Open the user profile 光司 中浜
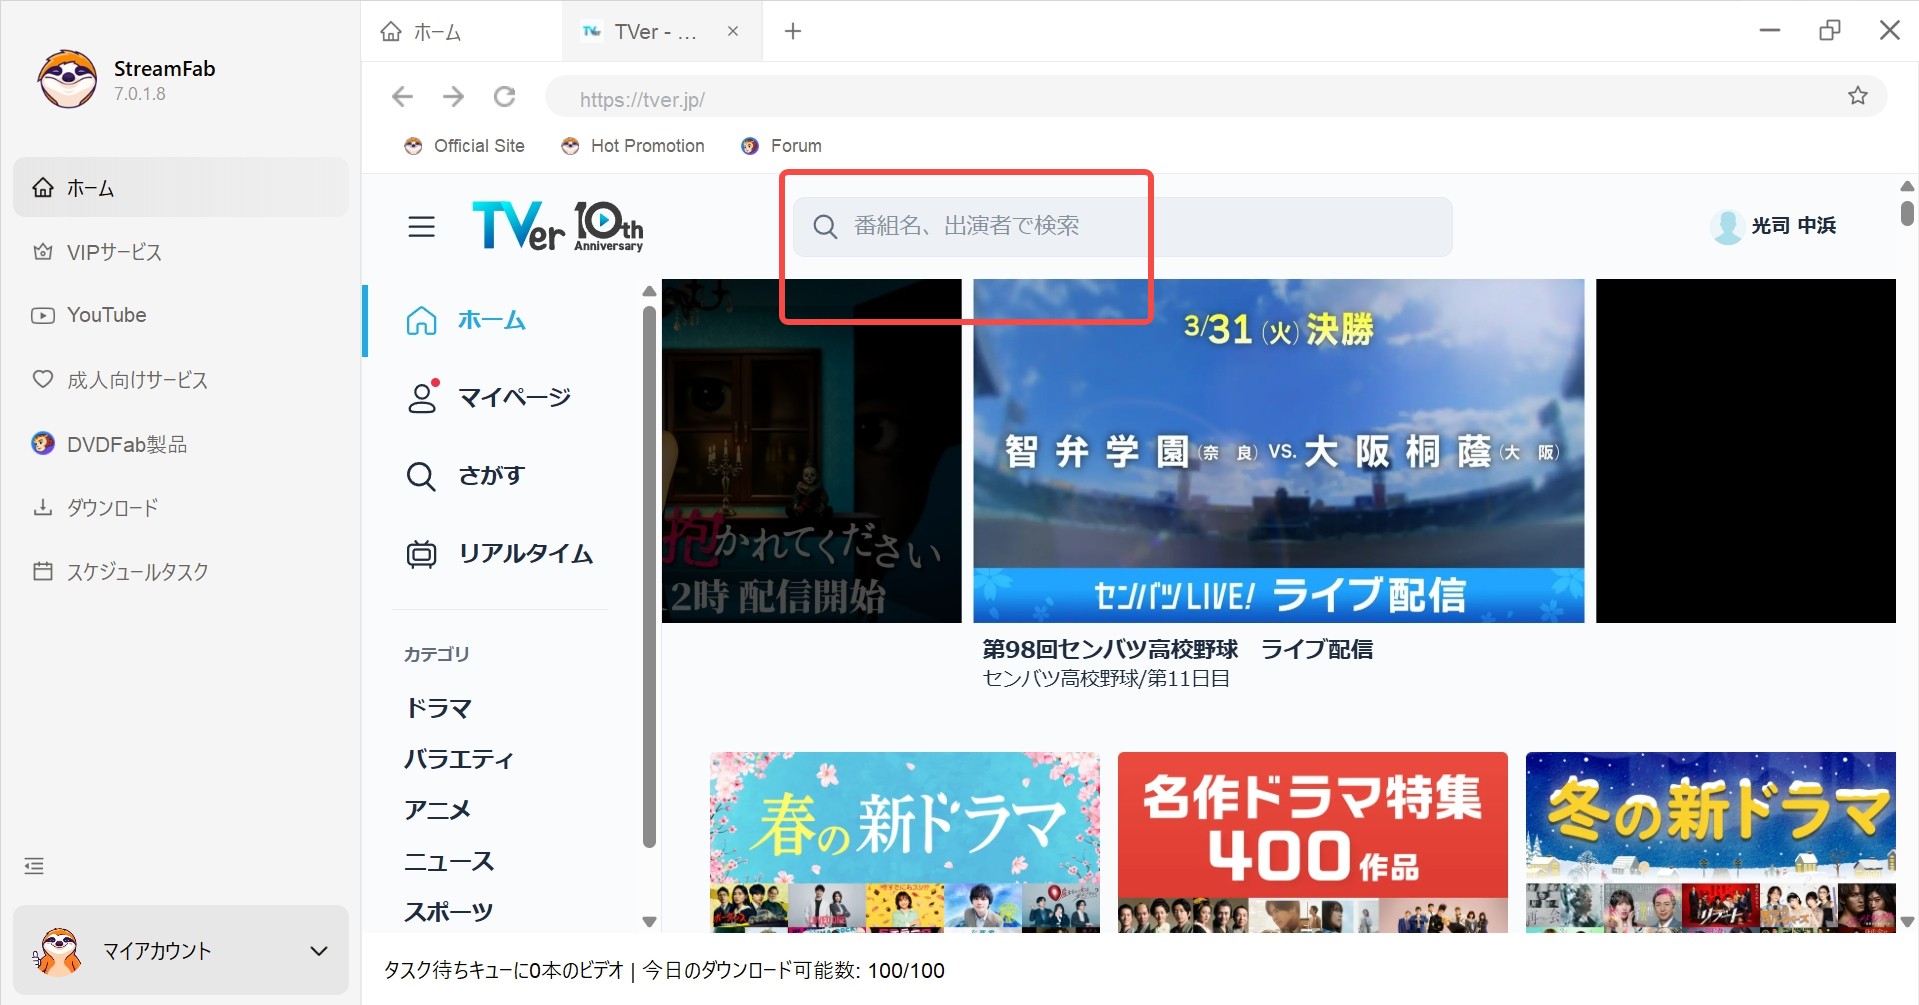 pos(1775,225)
